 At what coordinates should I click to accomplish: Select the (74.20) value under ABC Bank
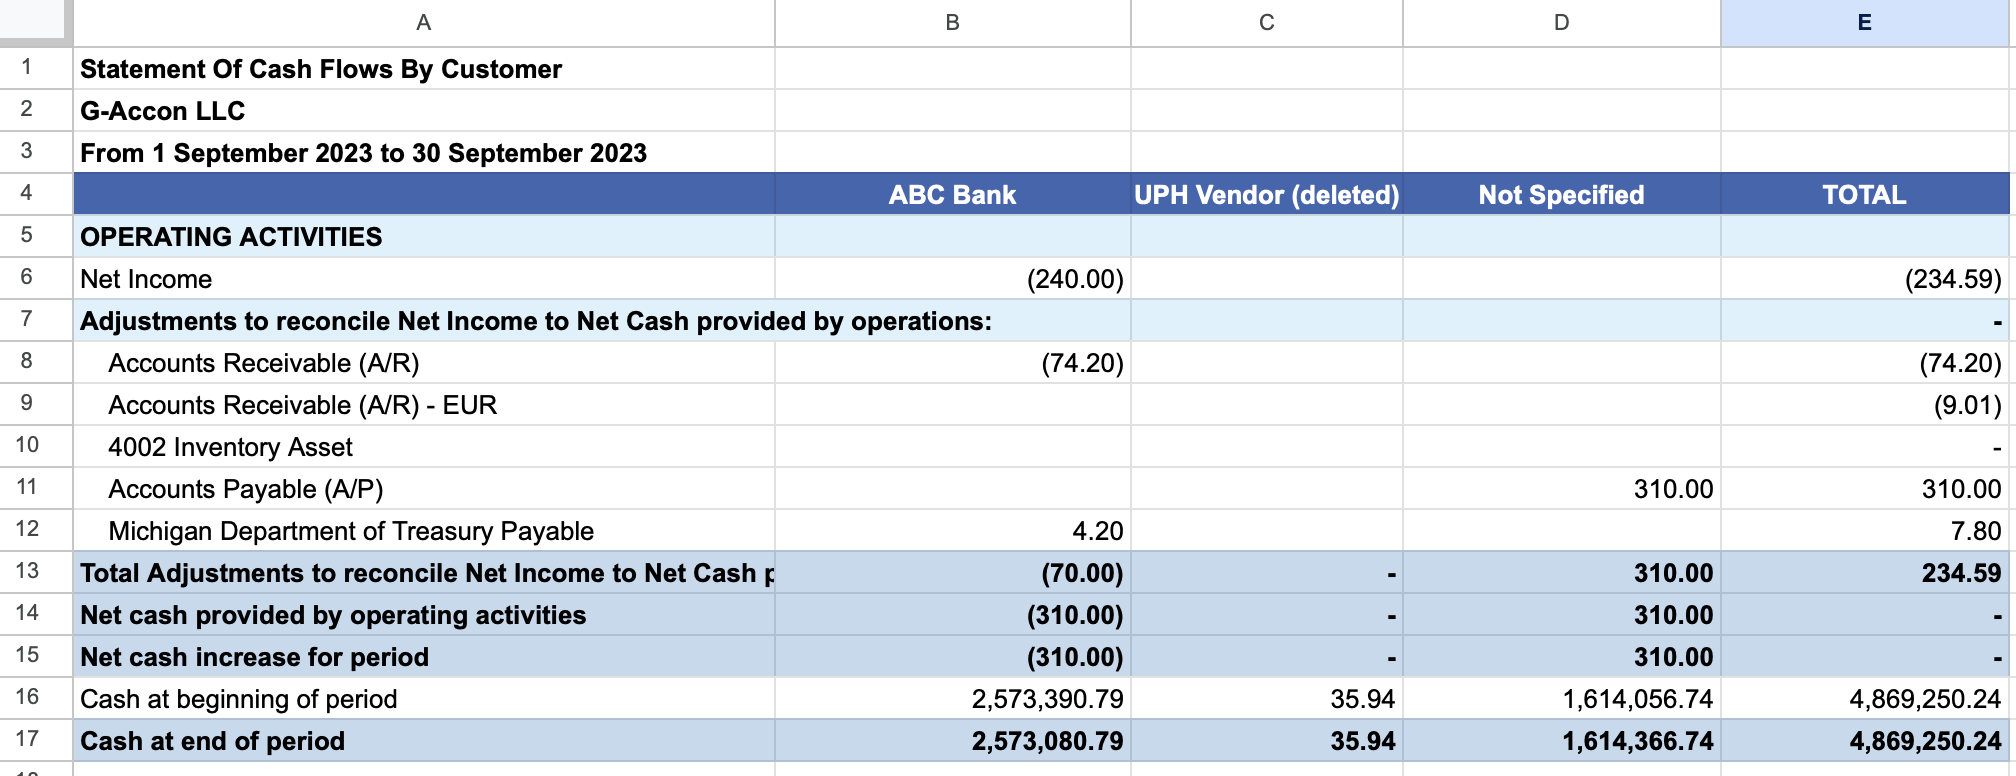point(952,362)
